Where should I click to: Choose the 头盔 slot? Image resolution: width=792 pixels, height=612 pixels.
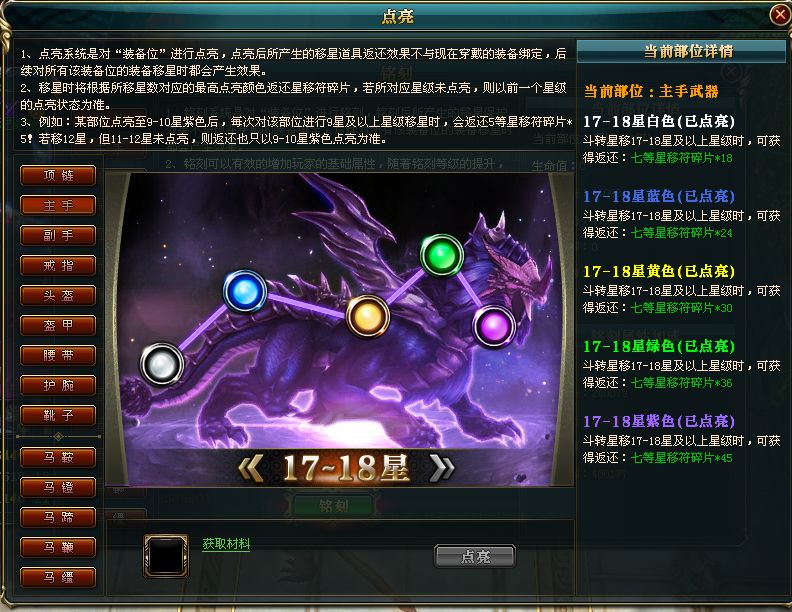(58, 295)
